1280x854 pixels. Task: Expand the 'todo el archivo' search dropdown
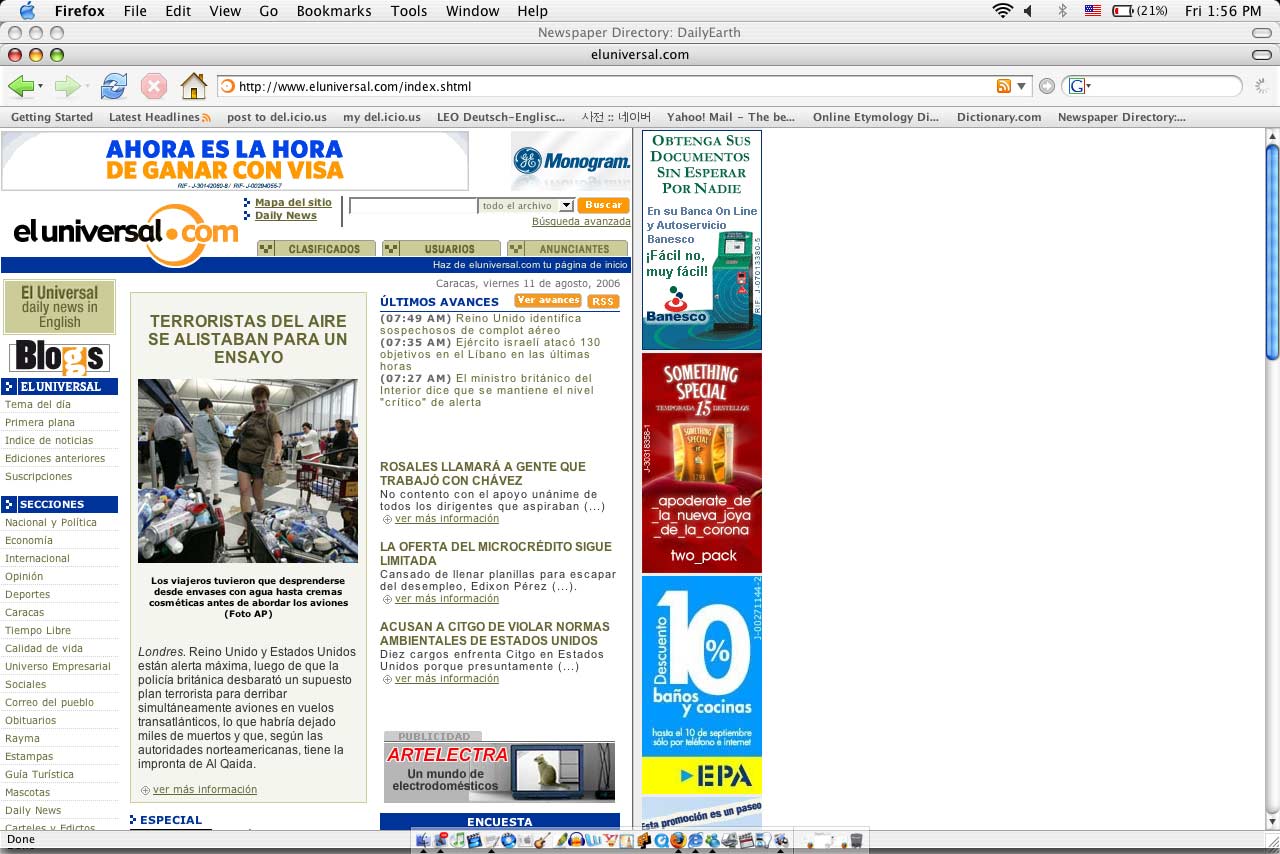pyautogui.click(x=566, y=206)
